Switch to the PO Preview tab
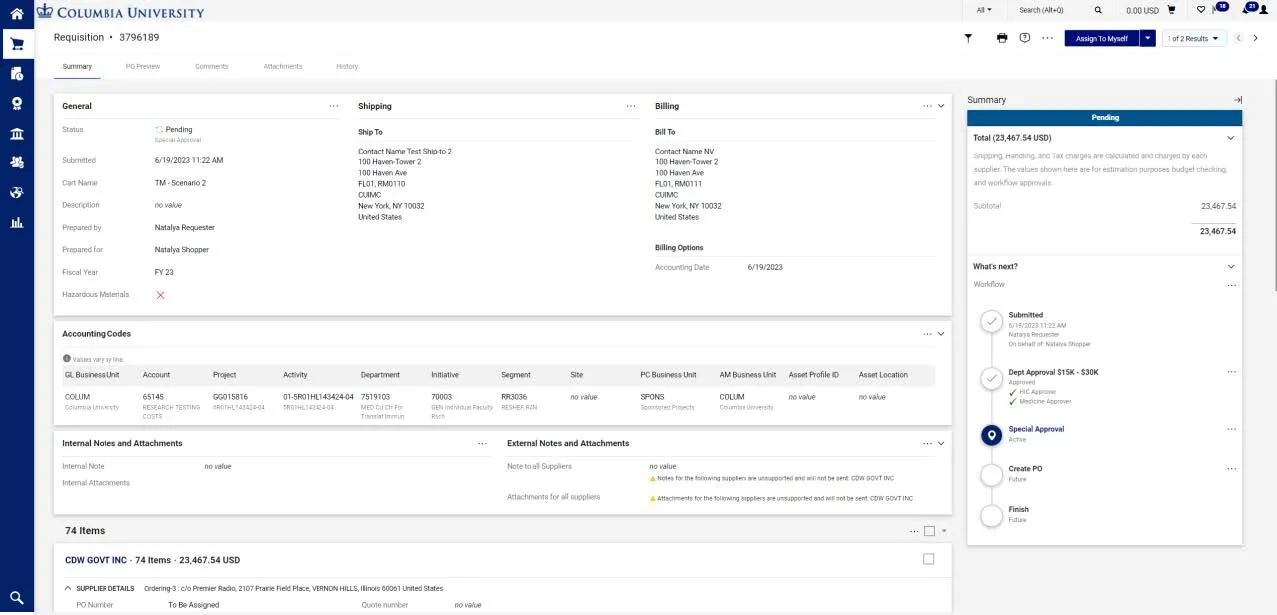Screen dimensions: 1277x615 (143, 66)
